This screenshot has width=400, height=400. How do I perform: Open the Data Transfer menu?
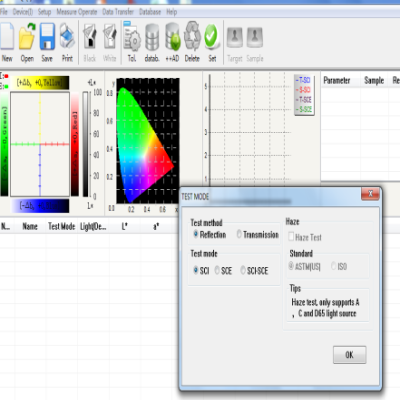118,12
